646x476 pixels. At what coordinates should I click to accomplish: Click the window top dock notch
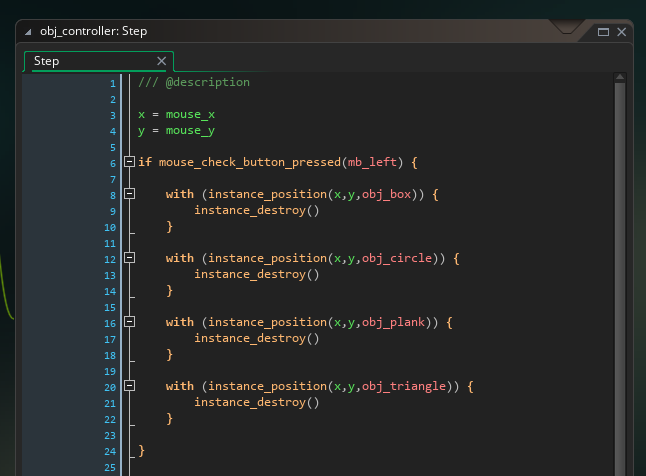(566, 27)
